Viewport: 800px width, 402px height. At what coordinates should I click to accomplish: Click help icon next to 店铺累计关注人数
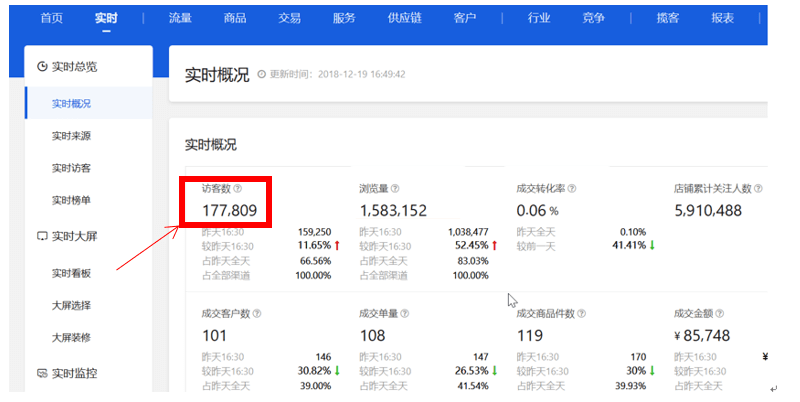tap(758, 189)
